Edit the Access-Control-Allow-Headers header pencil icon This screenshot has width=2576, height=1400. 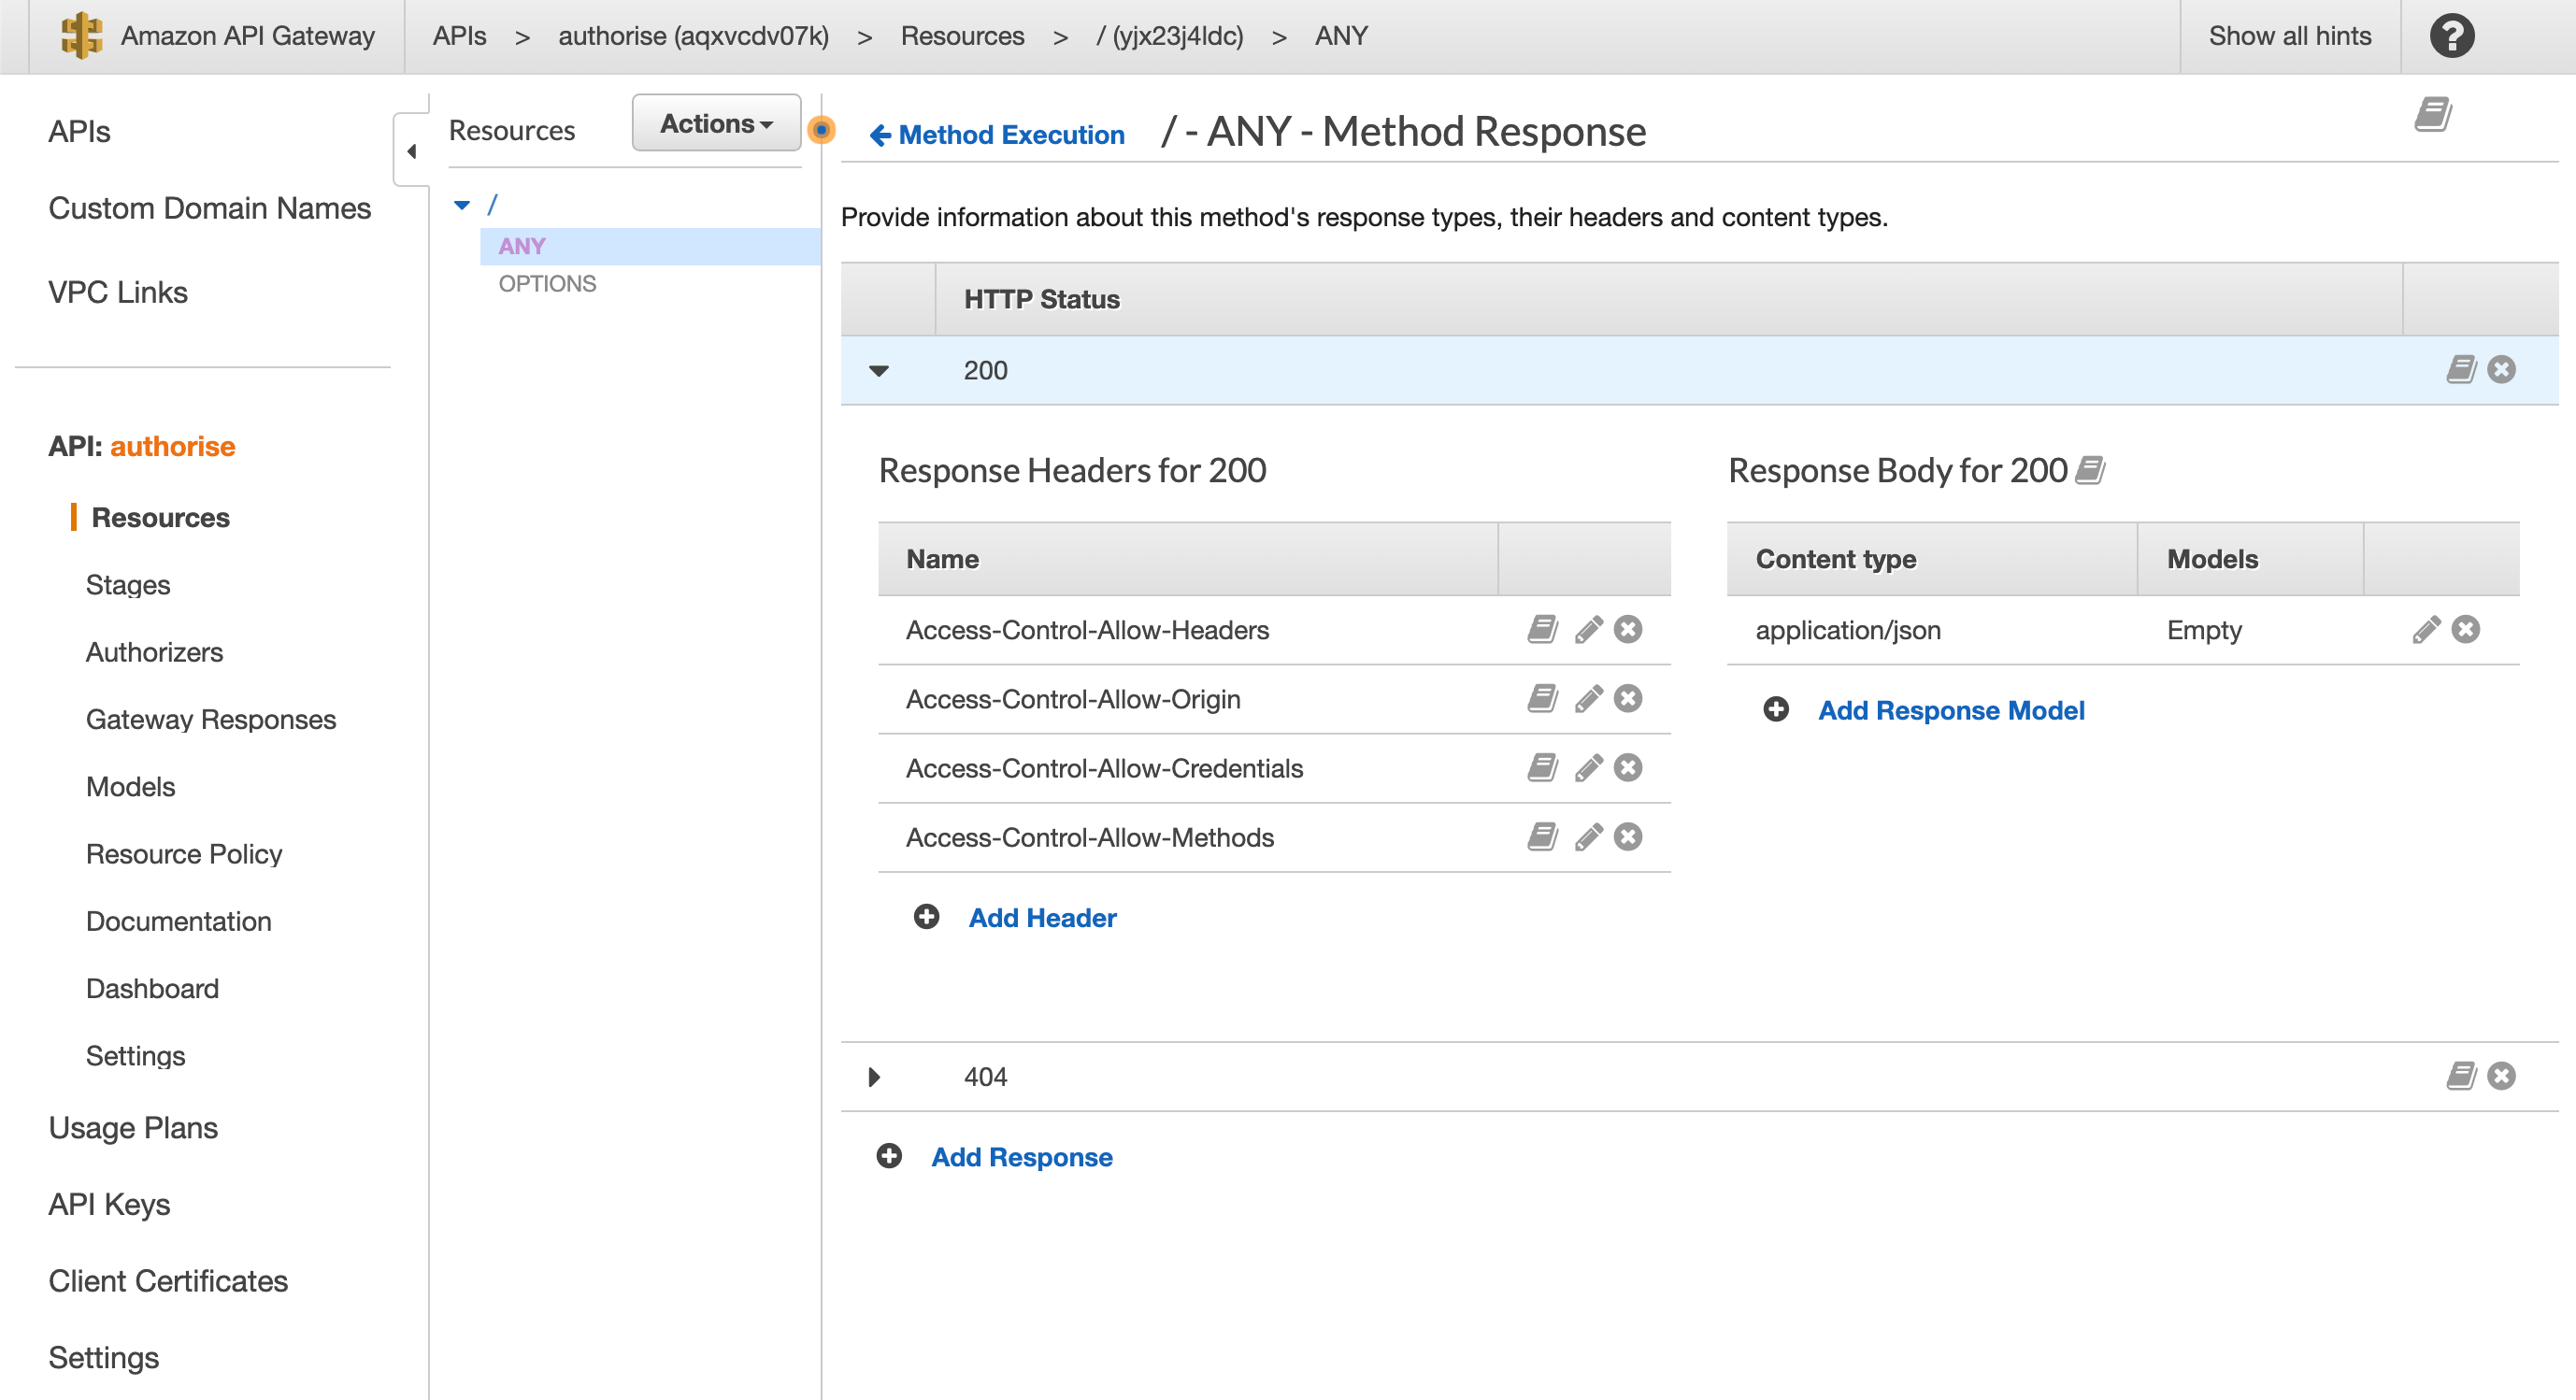click(1587, 629)
